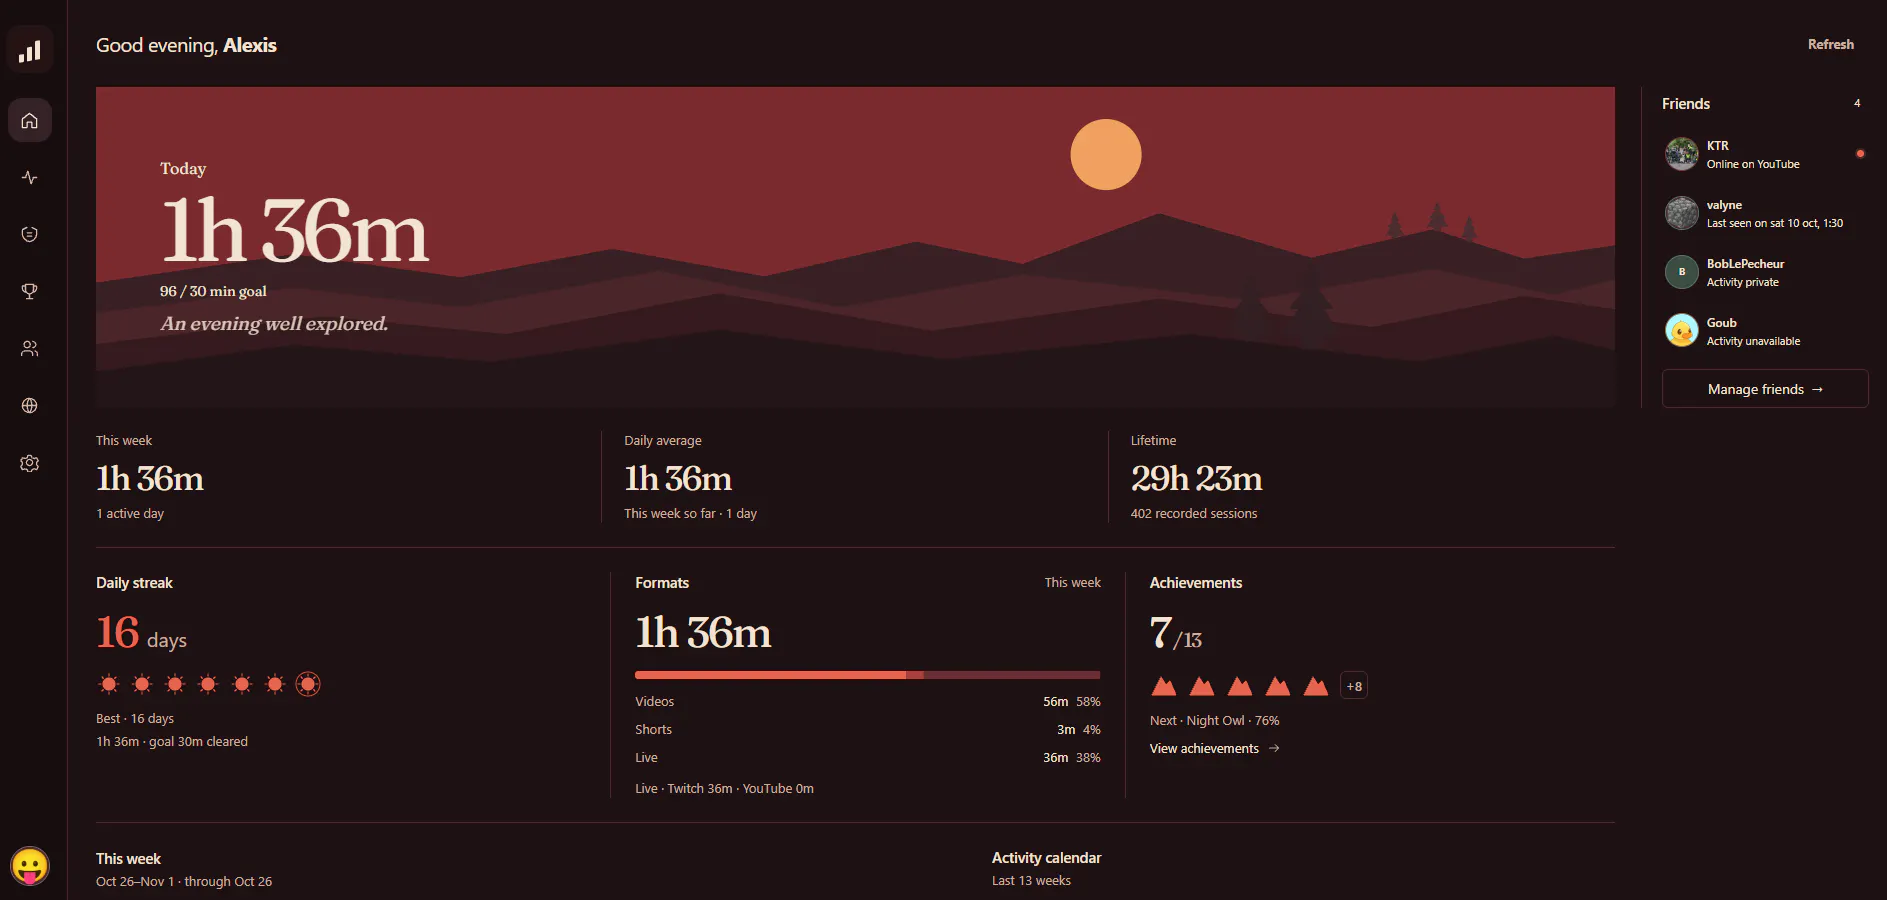
Task: Open the trophy achievements icon in sidebar
Action: [30, 291]
